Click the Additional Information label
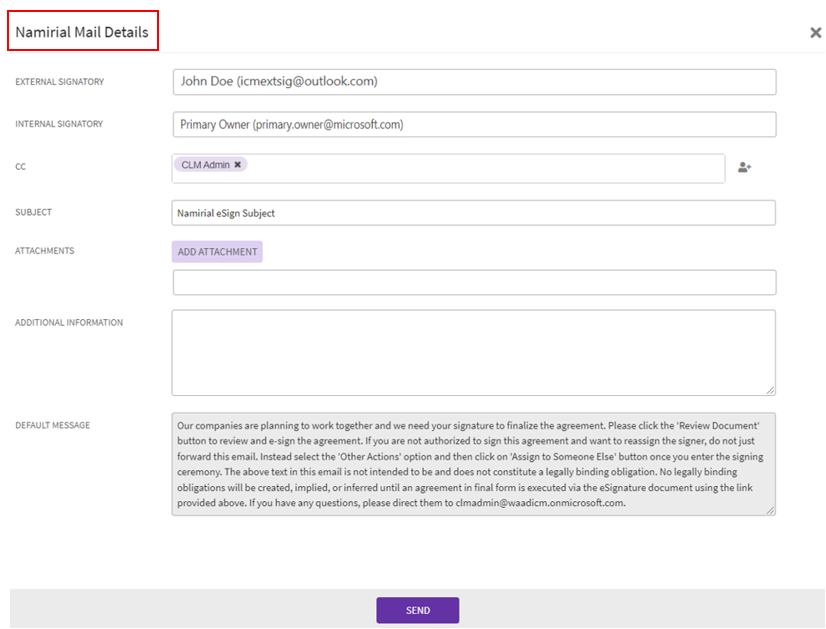This screenshot has width=826, height=629. tap(69, 323)
